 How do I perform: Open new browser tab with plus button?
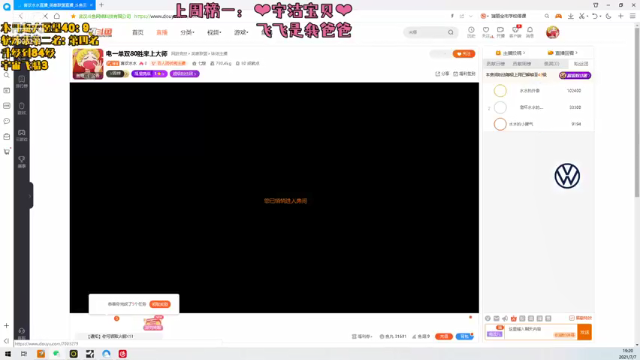pos(101,5)
